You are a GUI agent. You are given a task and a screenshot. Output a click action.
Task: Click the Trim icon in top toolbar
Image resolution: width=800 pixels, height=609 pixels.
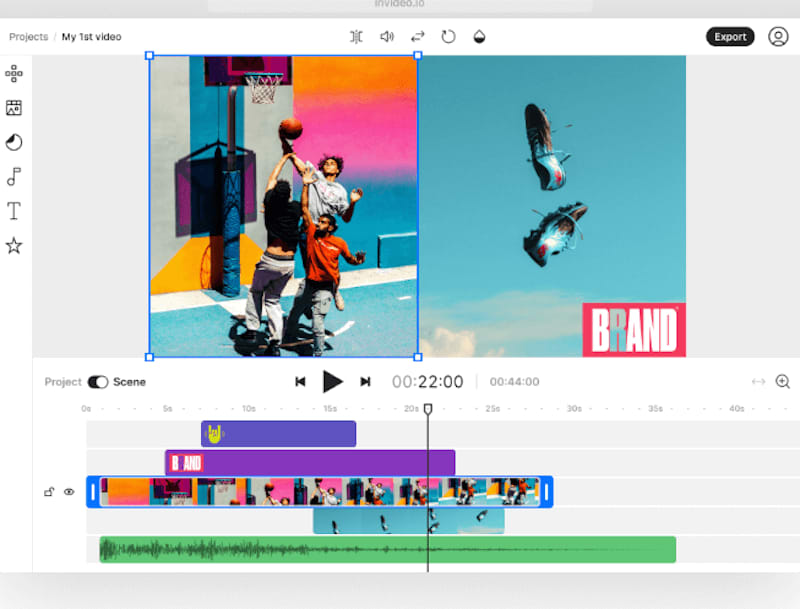(356, 36)
